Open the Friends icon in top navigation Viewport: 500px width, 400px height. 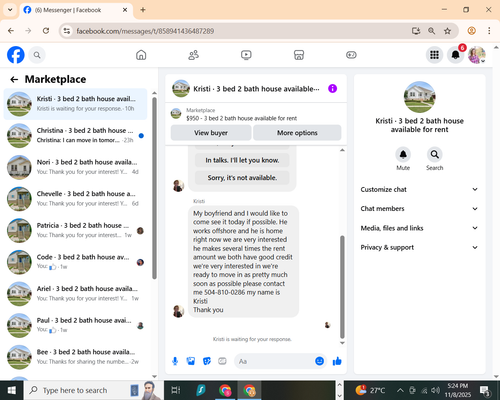pyautogui.click(x=193, y=55)
